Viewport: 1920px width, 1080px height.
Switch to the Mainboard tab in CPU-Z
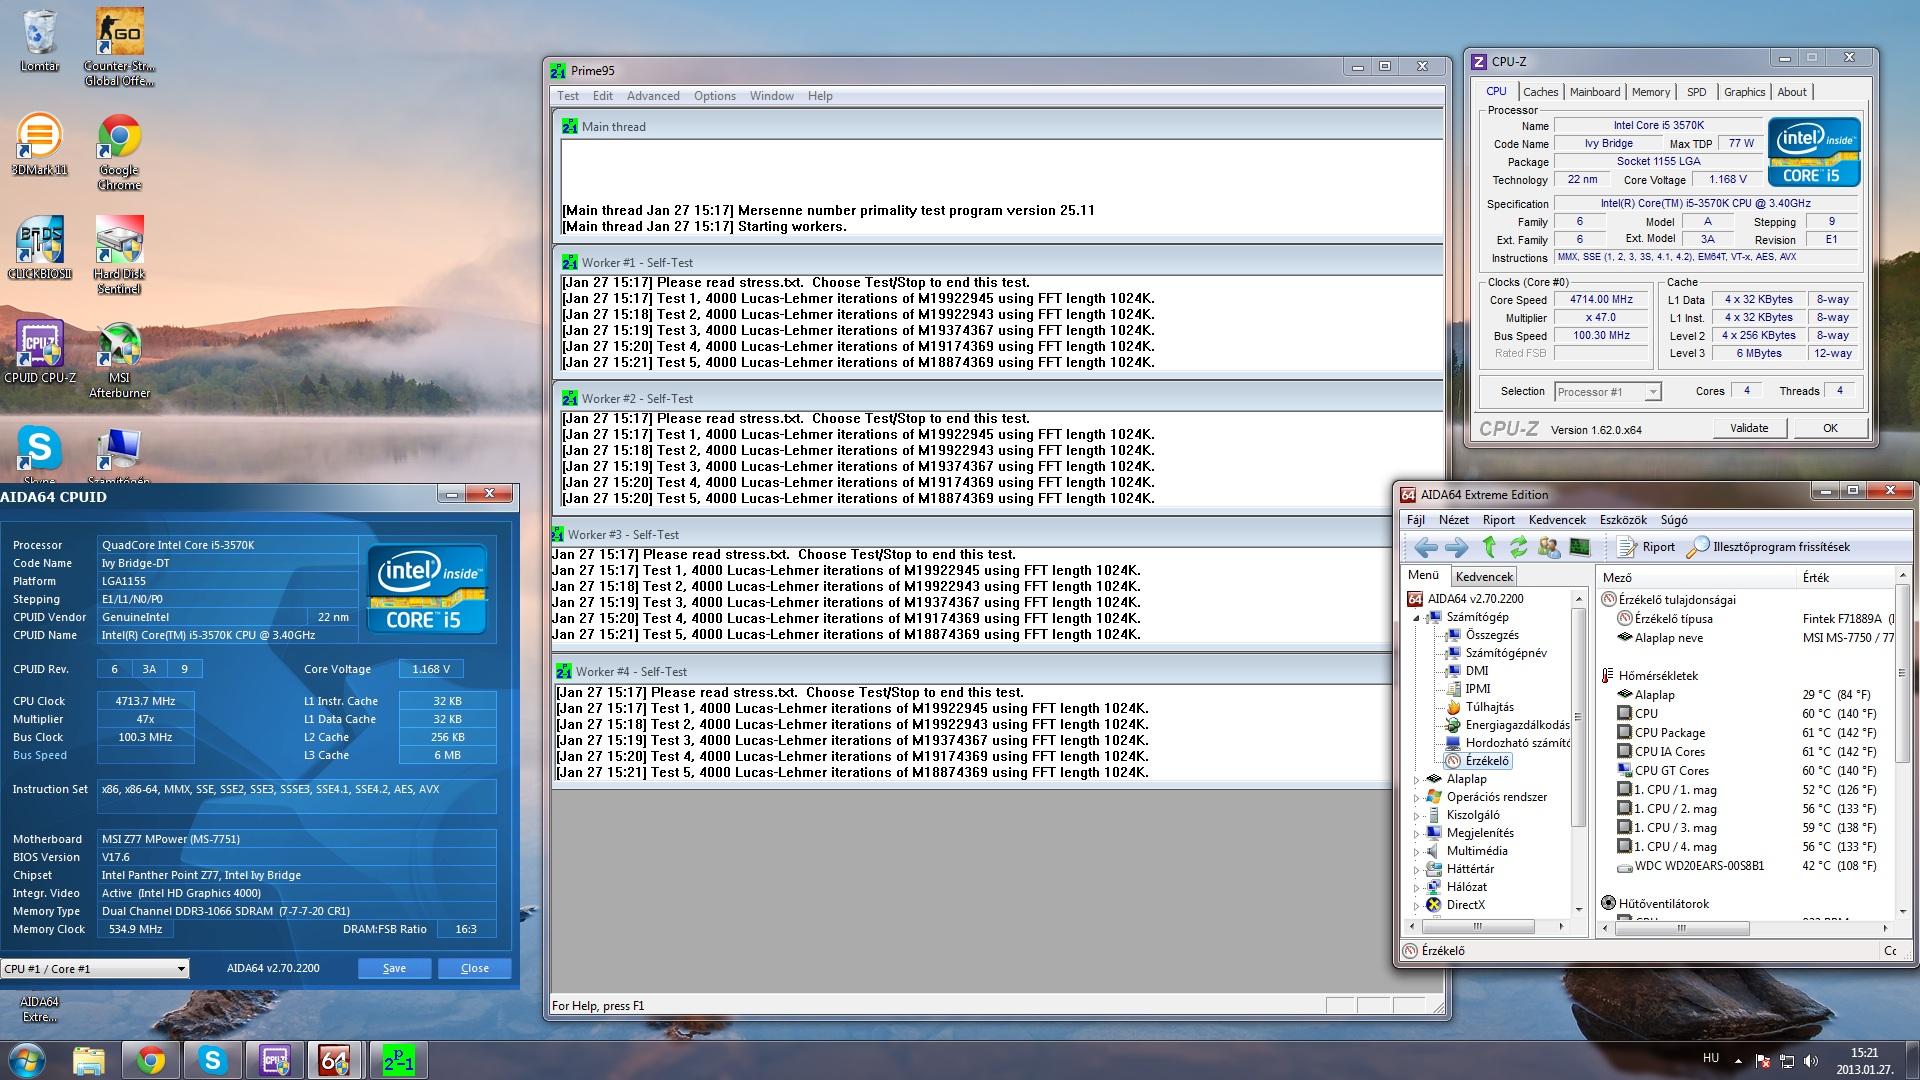[1594, 92]
